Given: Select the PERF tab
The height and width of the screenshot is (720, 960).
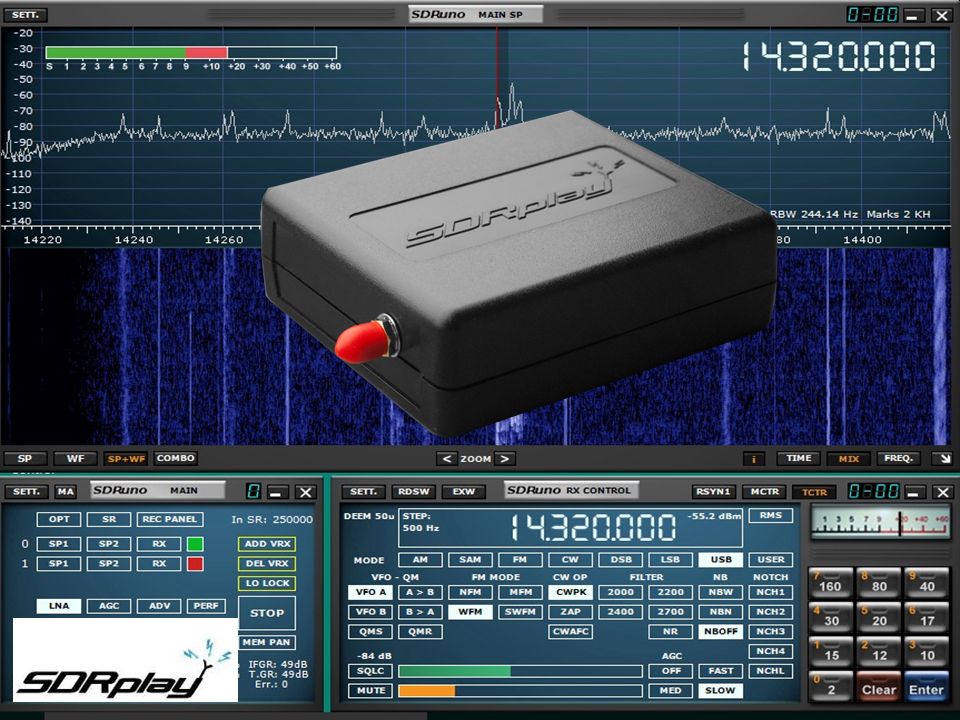Looking at the screenshot, I should click(206, 606).
